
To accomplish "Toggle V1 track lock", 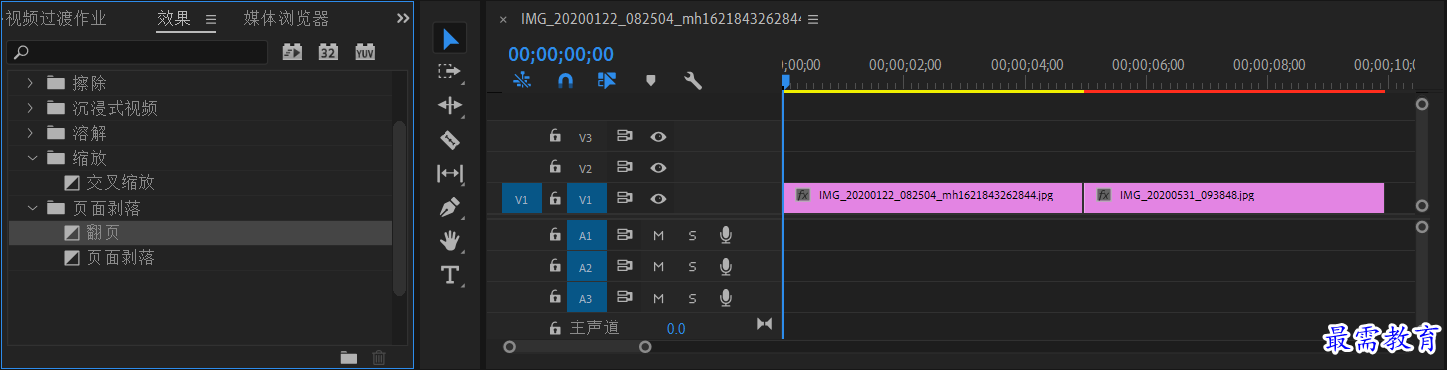I will coord(554,198).
